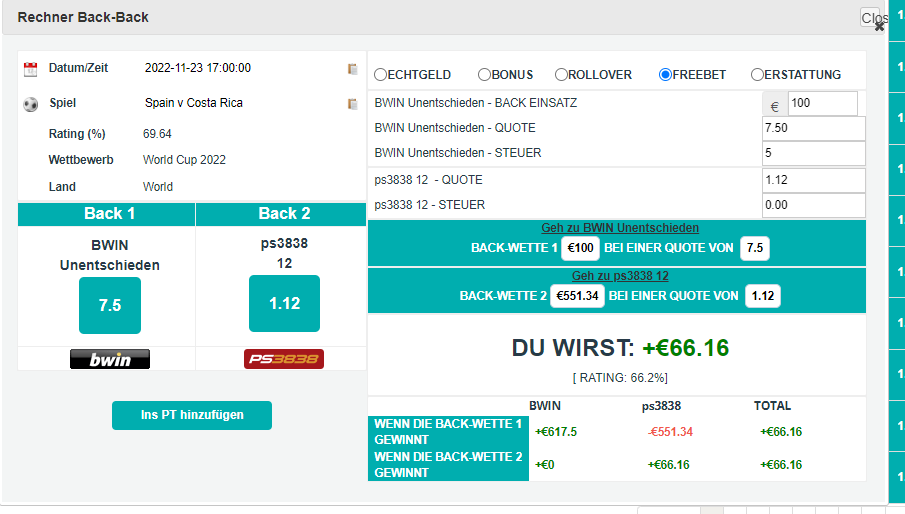
Task: Click the 1.12 quote box for Back-Wette 2
Action: [762, 296]
